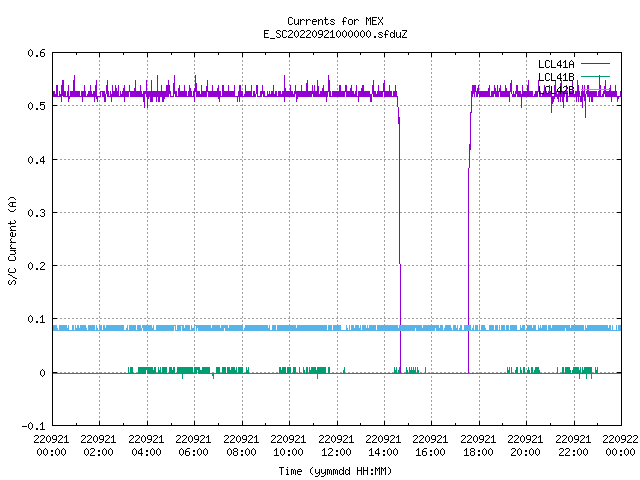Screen dimensions: 640x480
Task: Click the y-axis tick value 0.6
Action: tap(36, 53)
